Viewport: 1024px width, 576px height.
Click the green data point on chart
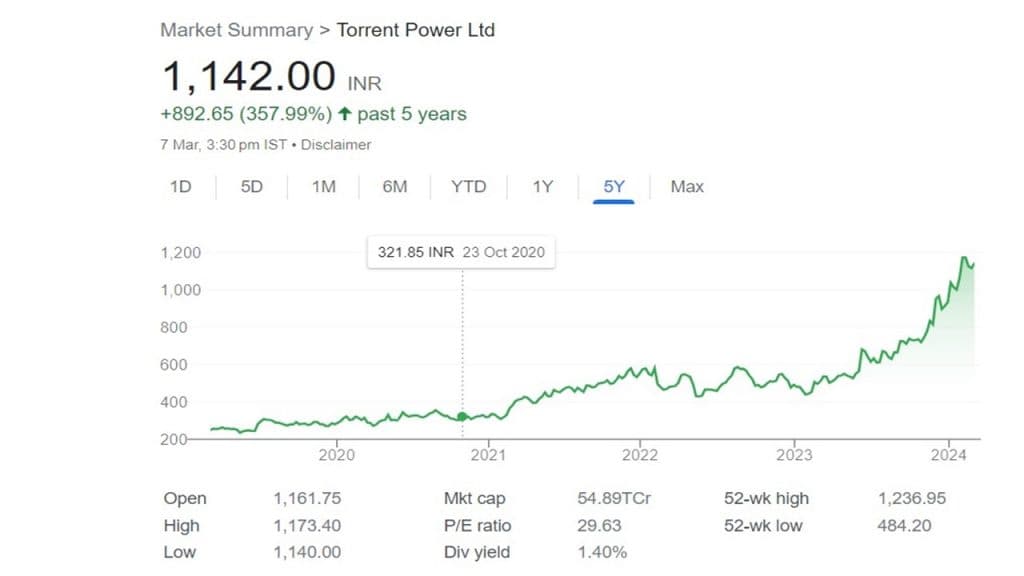(462, 417)
